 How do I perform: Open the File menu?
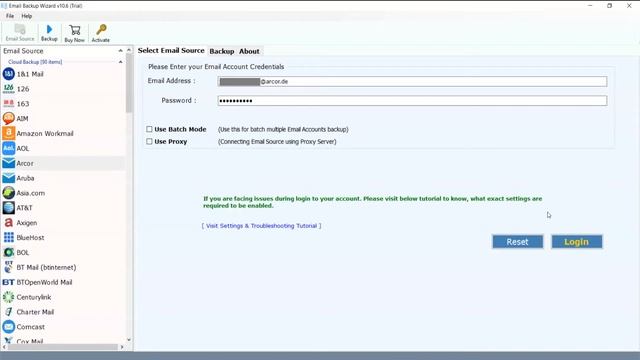pos(10,16)
